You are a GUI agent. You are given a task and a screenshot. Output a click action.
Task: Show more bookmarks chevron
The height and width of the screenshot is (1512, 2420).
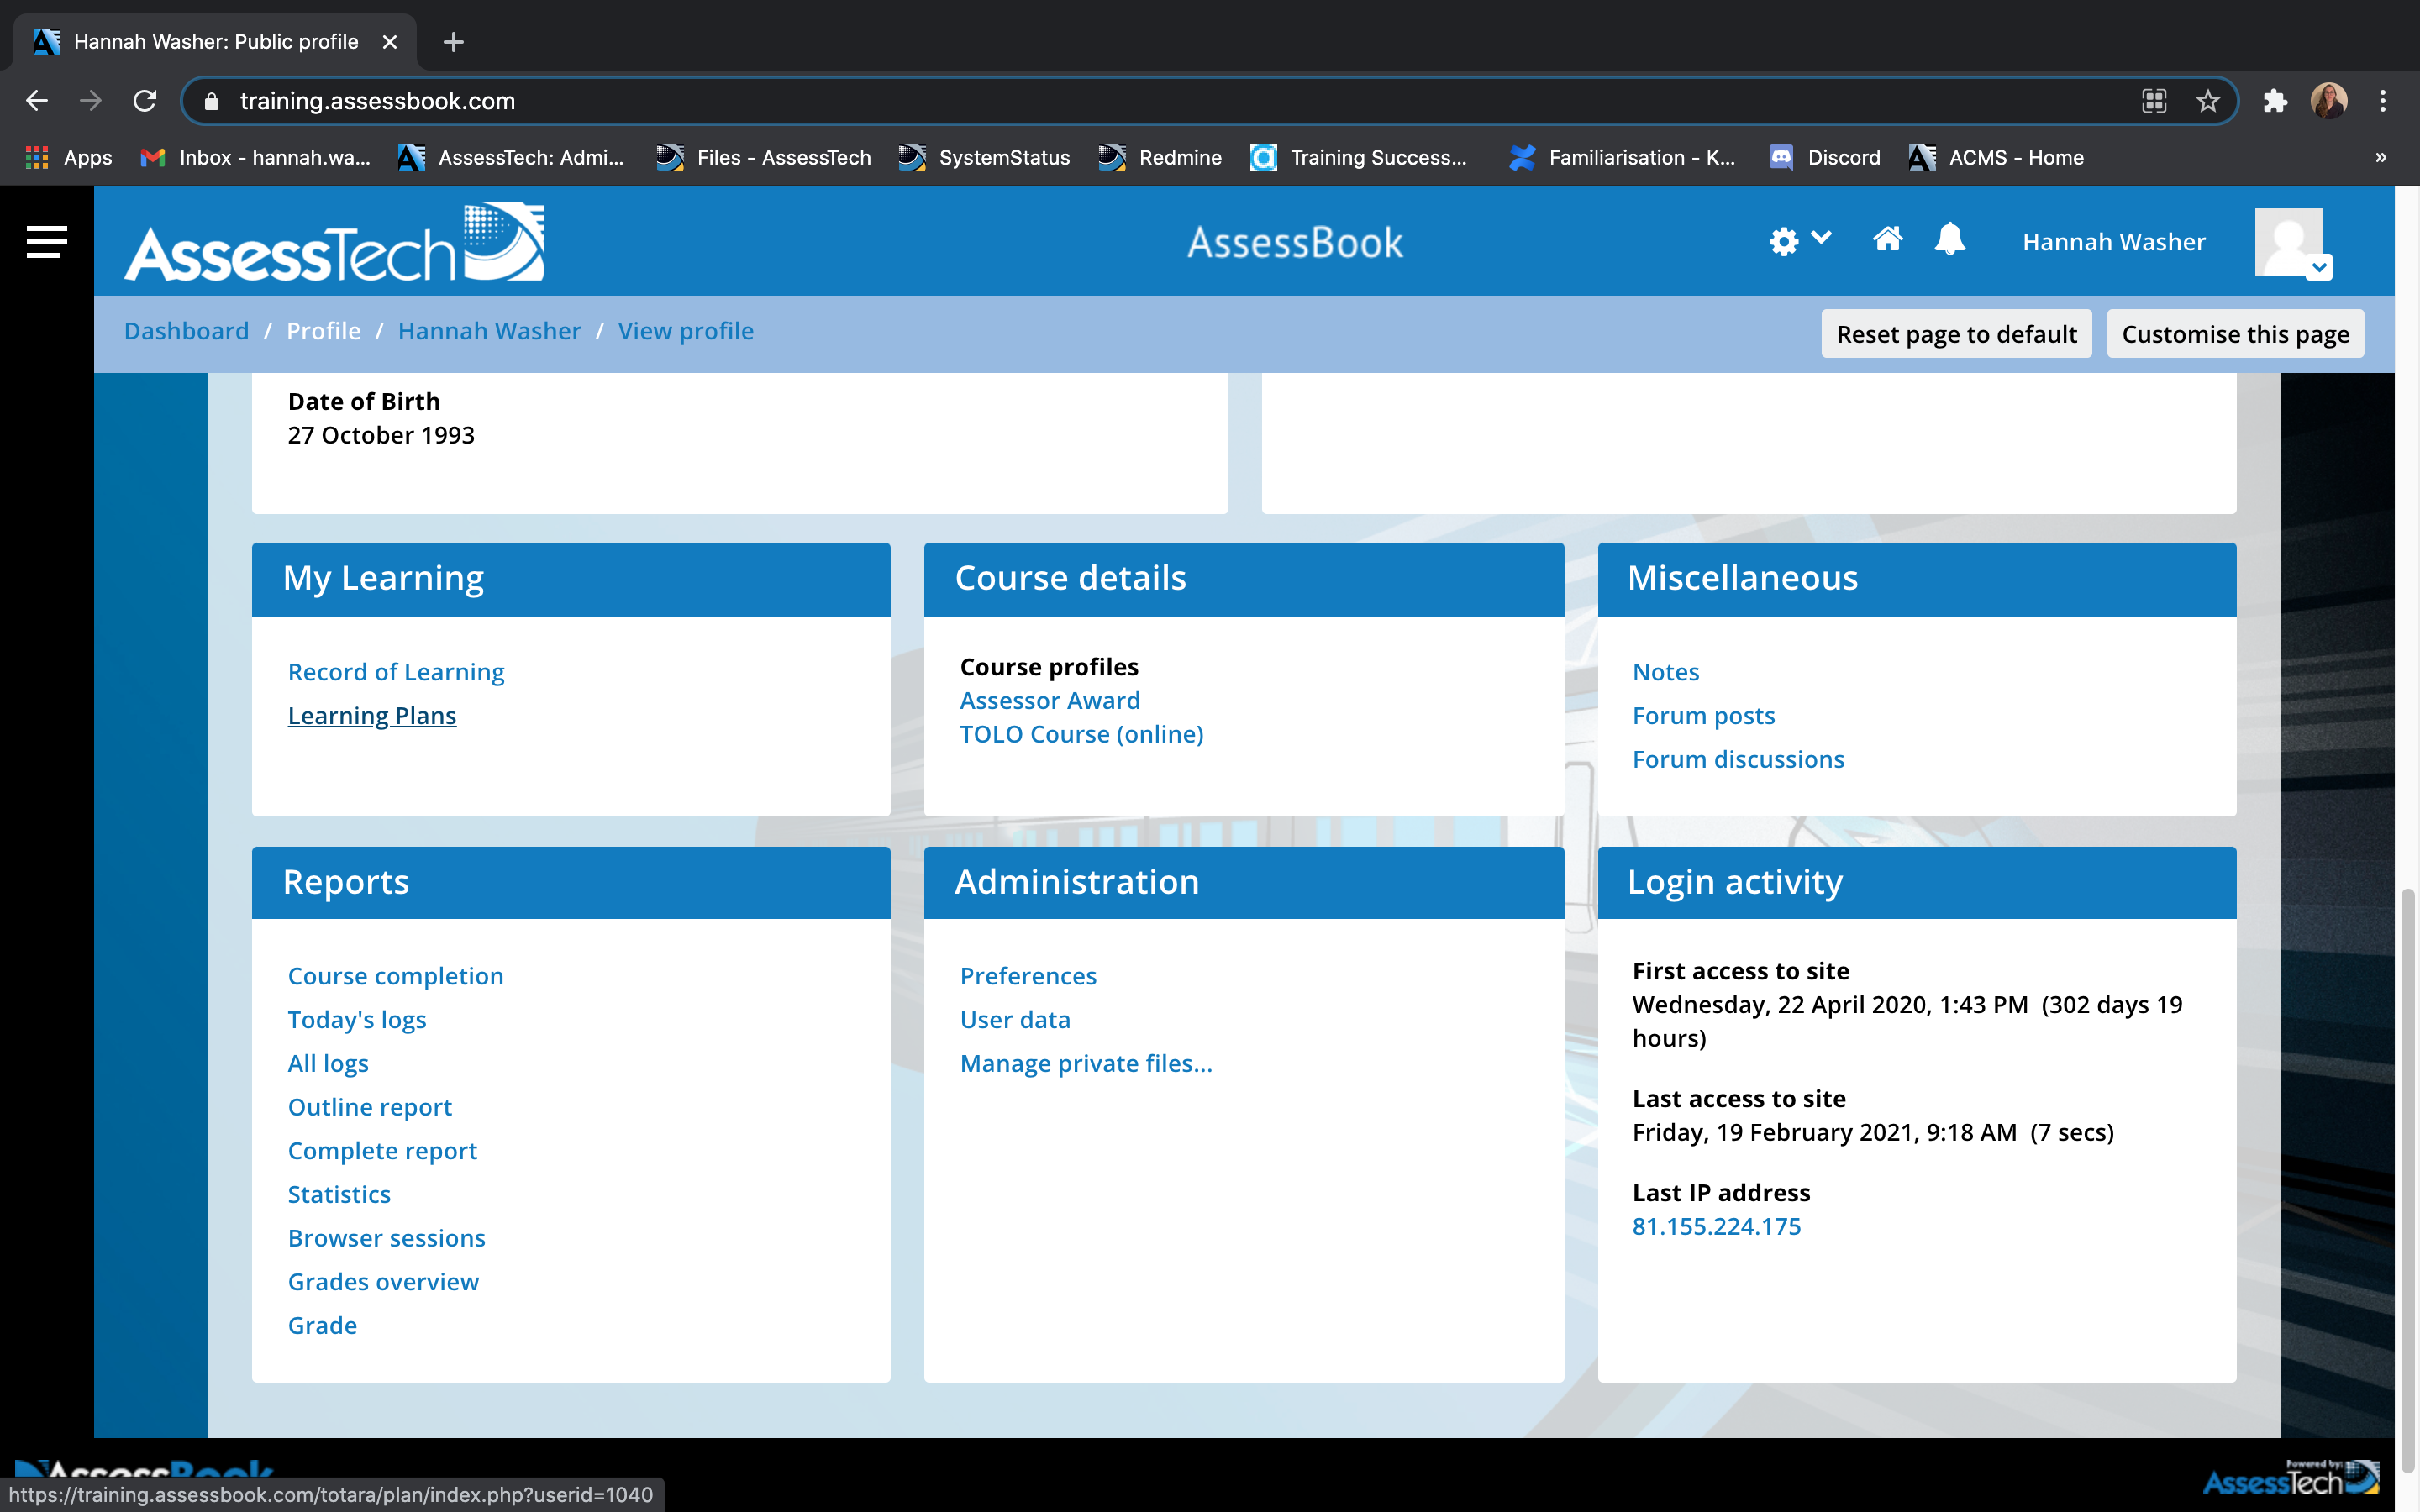[2381, 157]
